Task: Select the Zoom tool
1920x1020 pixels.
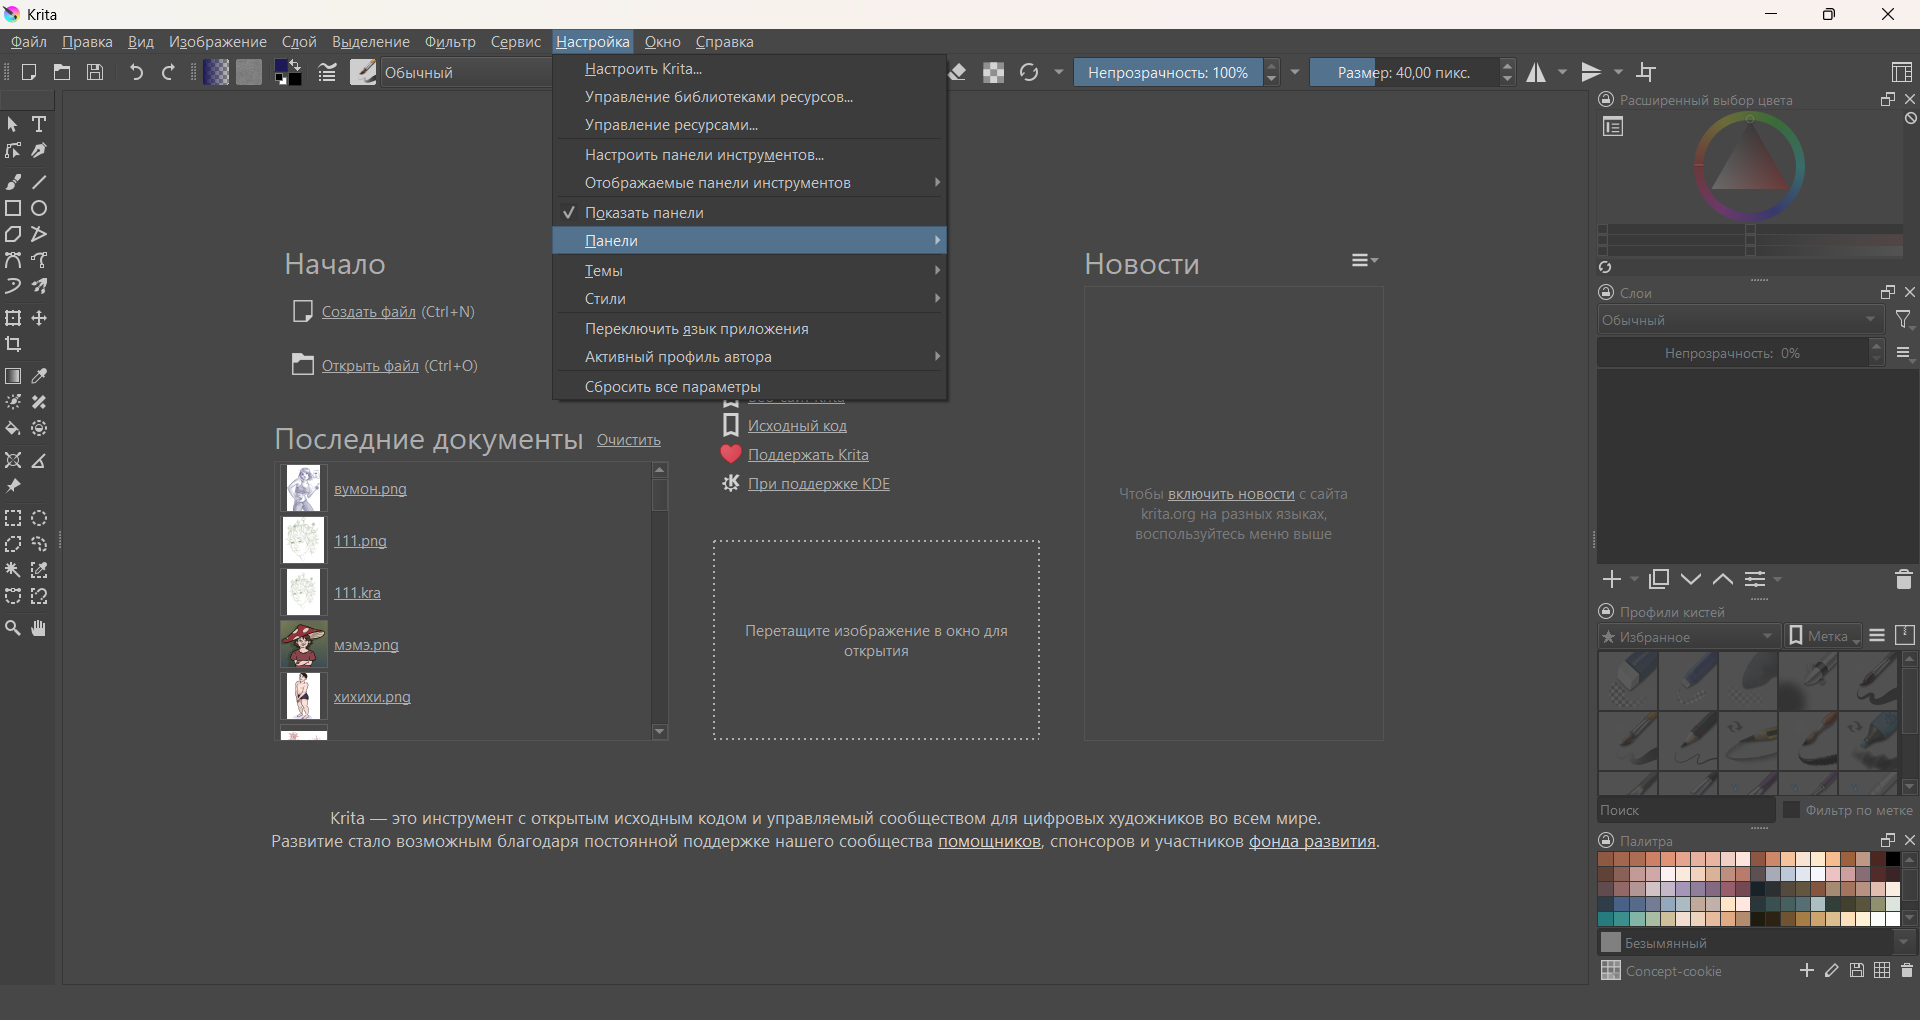Action: tap(13, 628)
